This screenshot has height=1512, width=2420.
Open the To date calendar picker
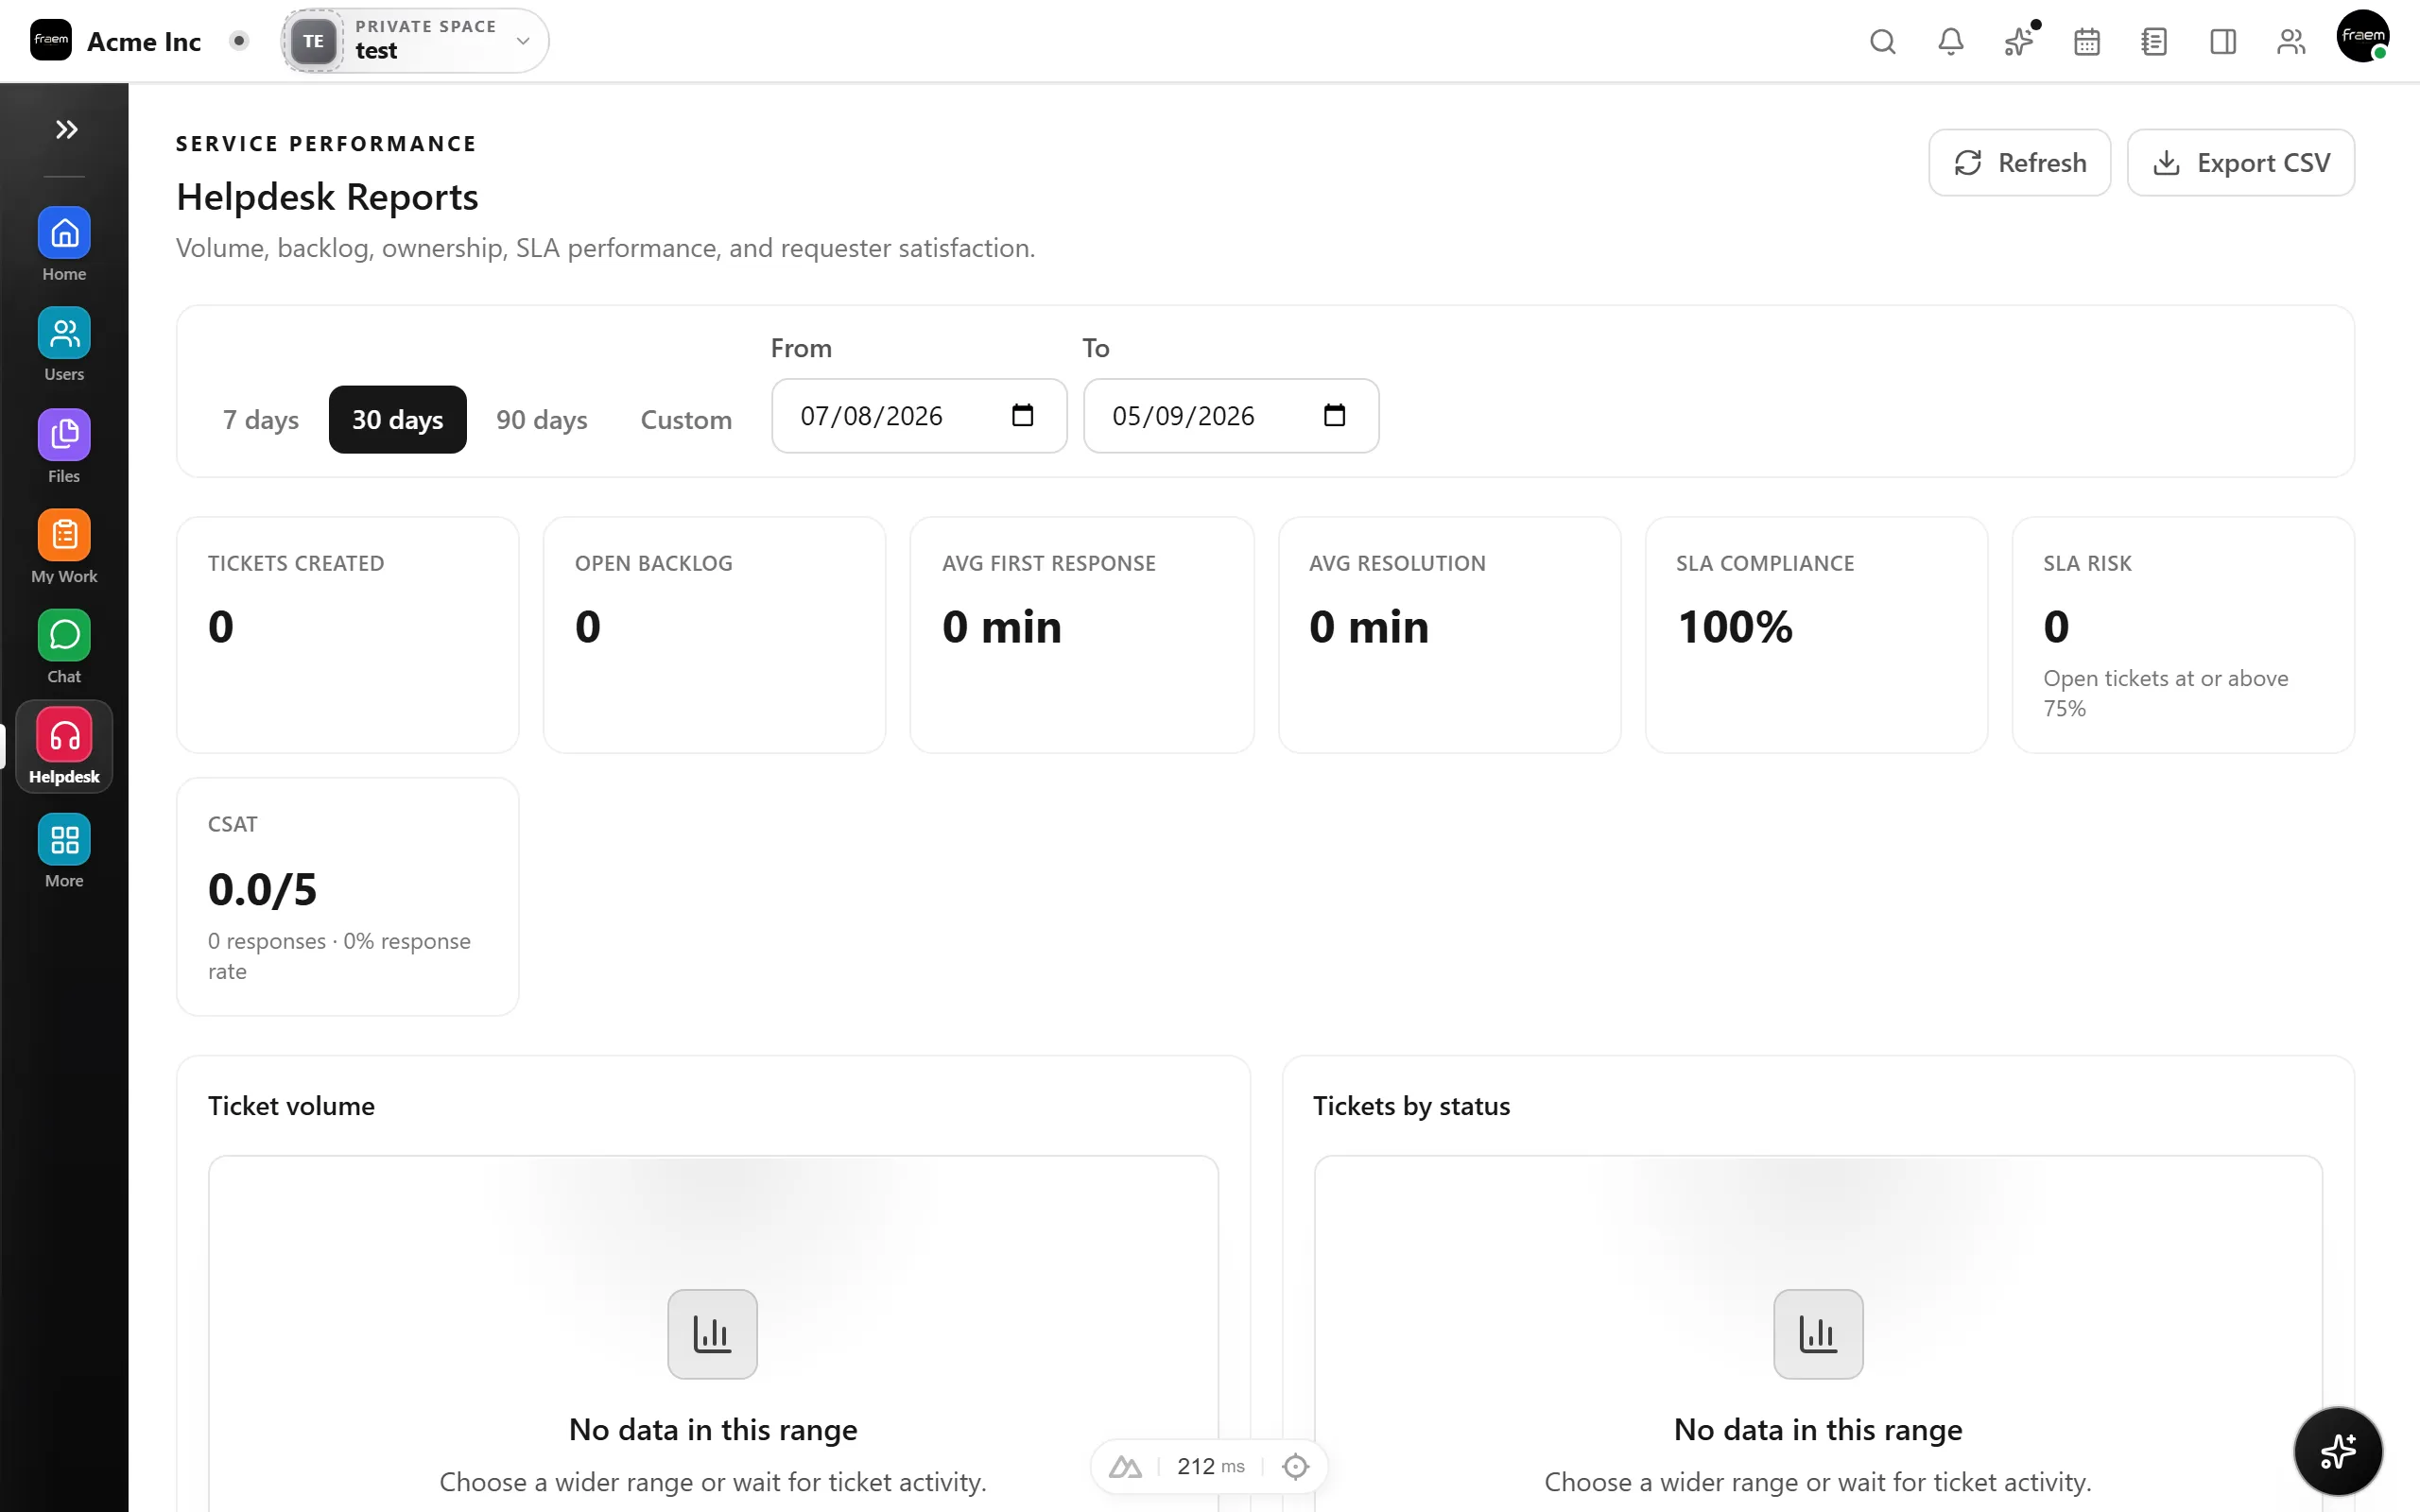(1334, 415)
